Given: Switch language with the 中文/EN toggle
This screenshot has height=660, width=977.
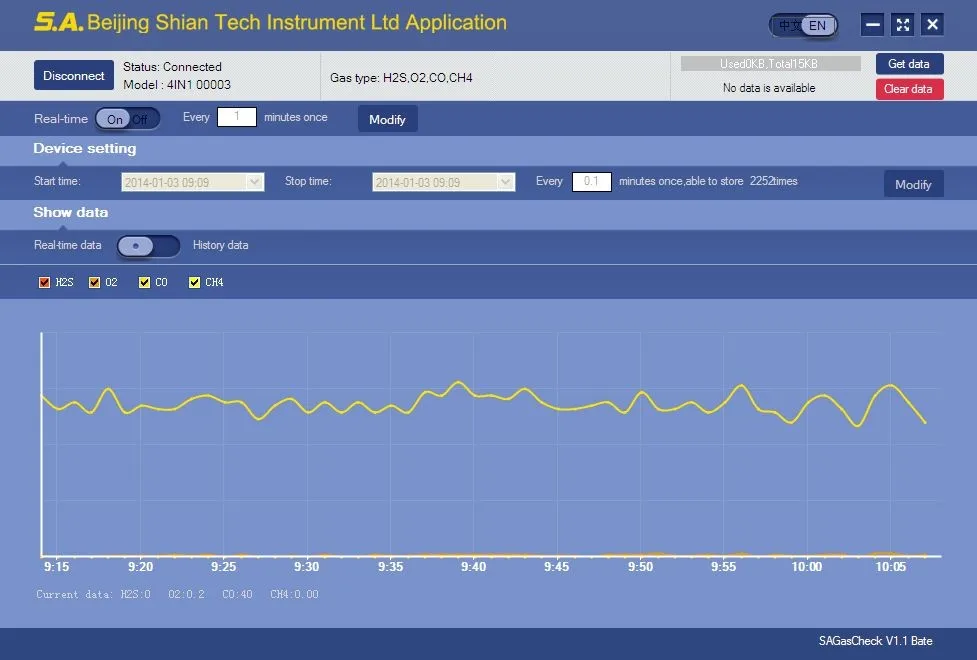Looking at the screenshot, I should click(x=803, y=25).
